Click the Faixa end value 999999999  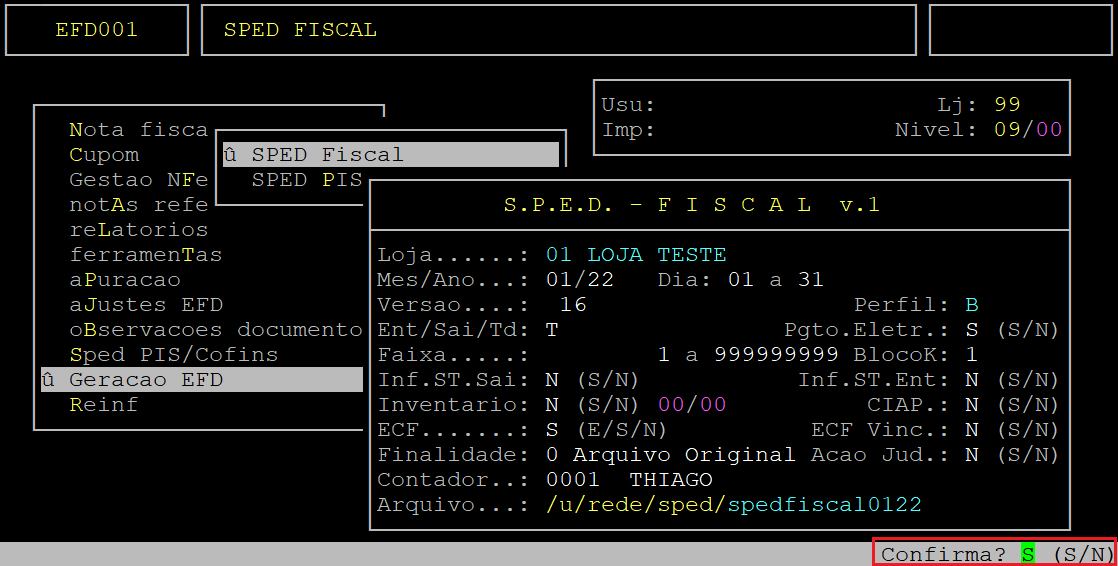[x=776, y=354]
